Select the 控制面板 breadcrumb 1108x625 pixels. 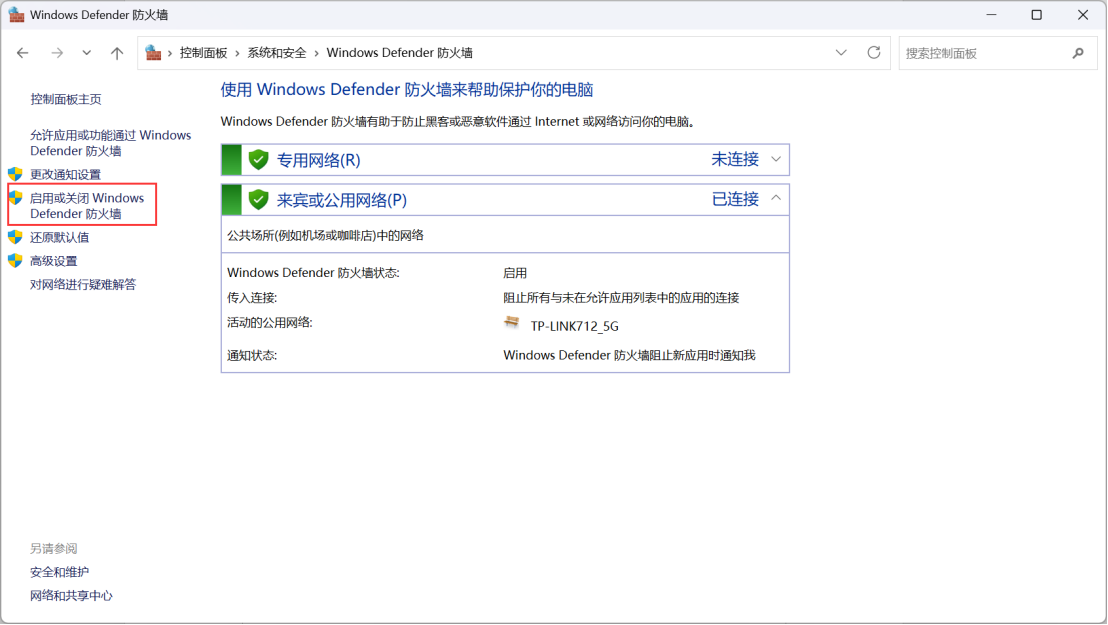tap(204, 53)
